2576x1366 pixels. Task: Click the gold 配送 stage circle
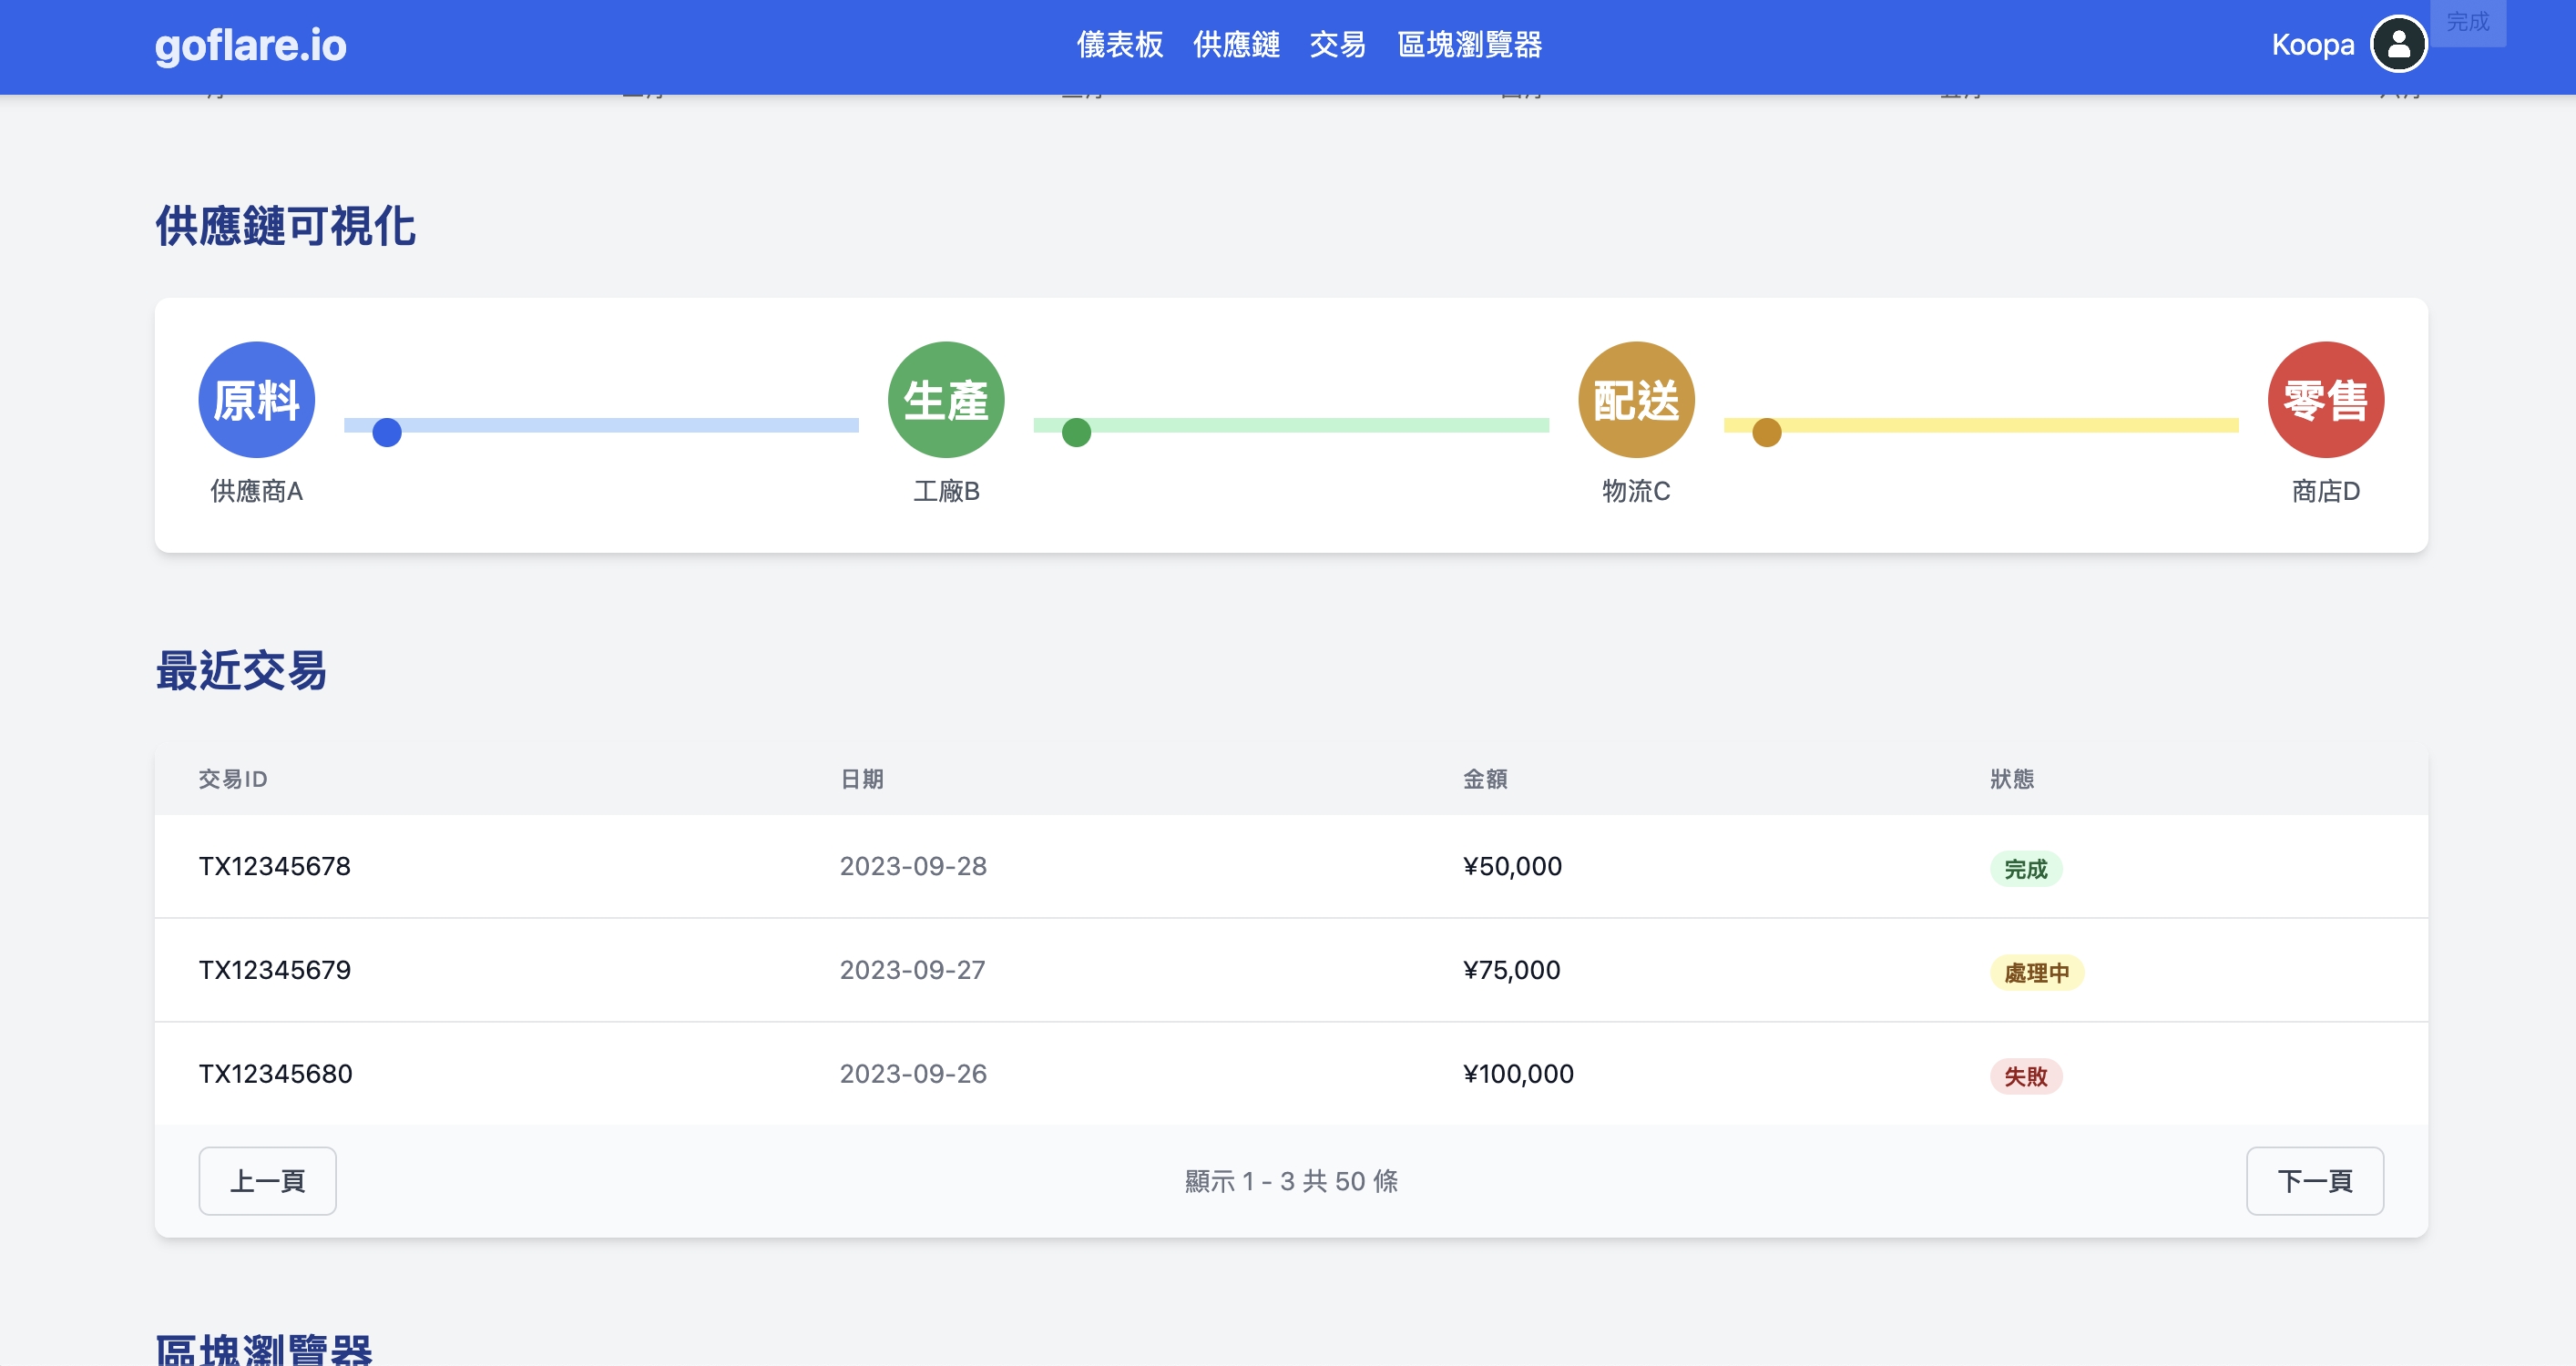1635,399
